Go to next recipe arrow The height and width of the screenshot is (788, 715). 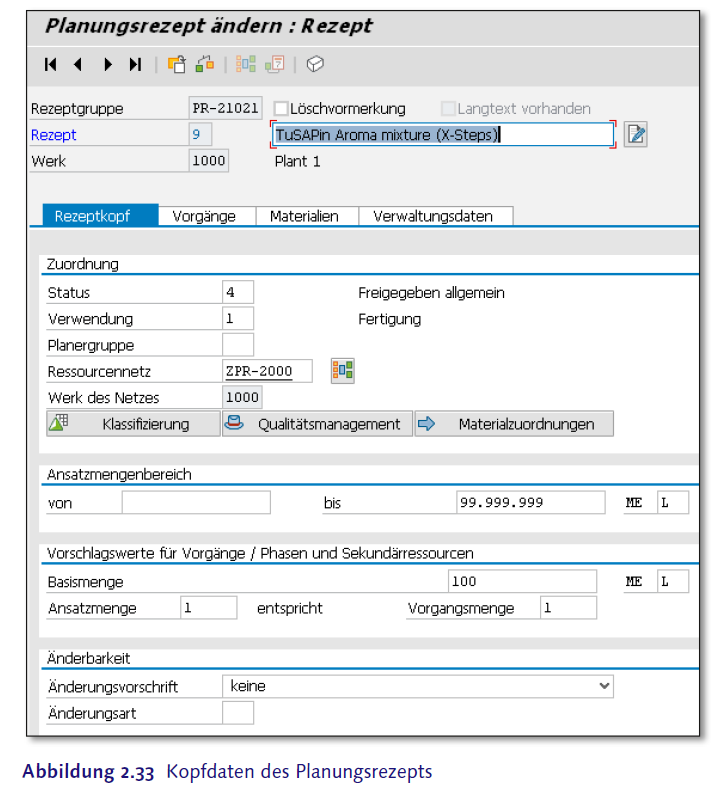(x=107, y=65)
